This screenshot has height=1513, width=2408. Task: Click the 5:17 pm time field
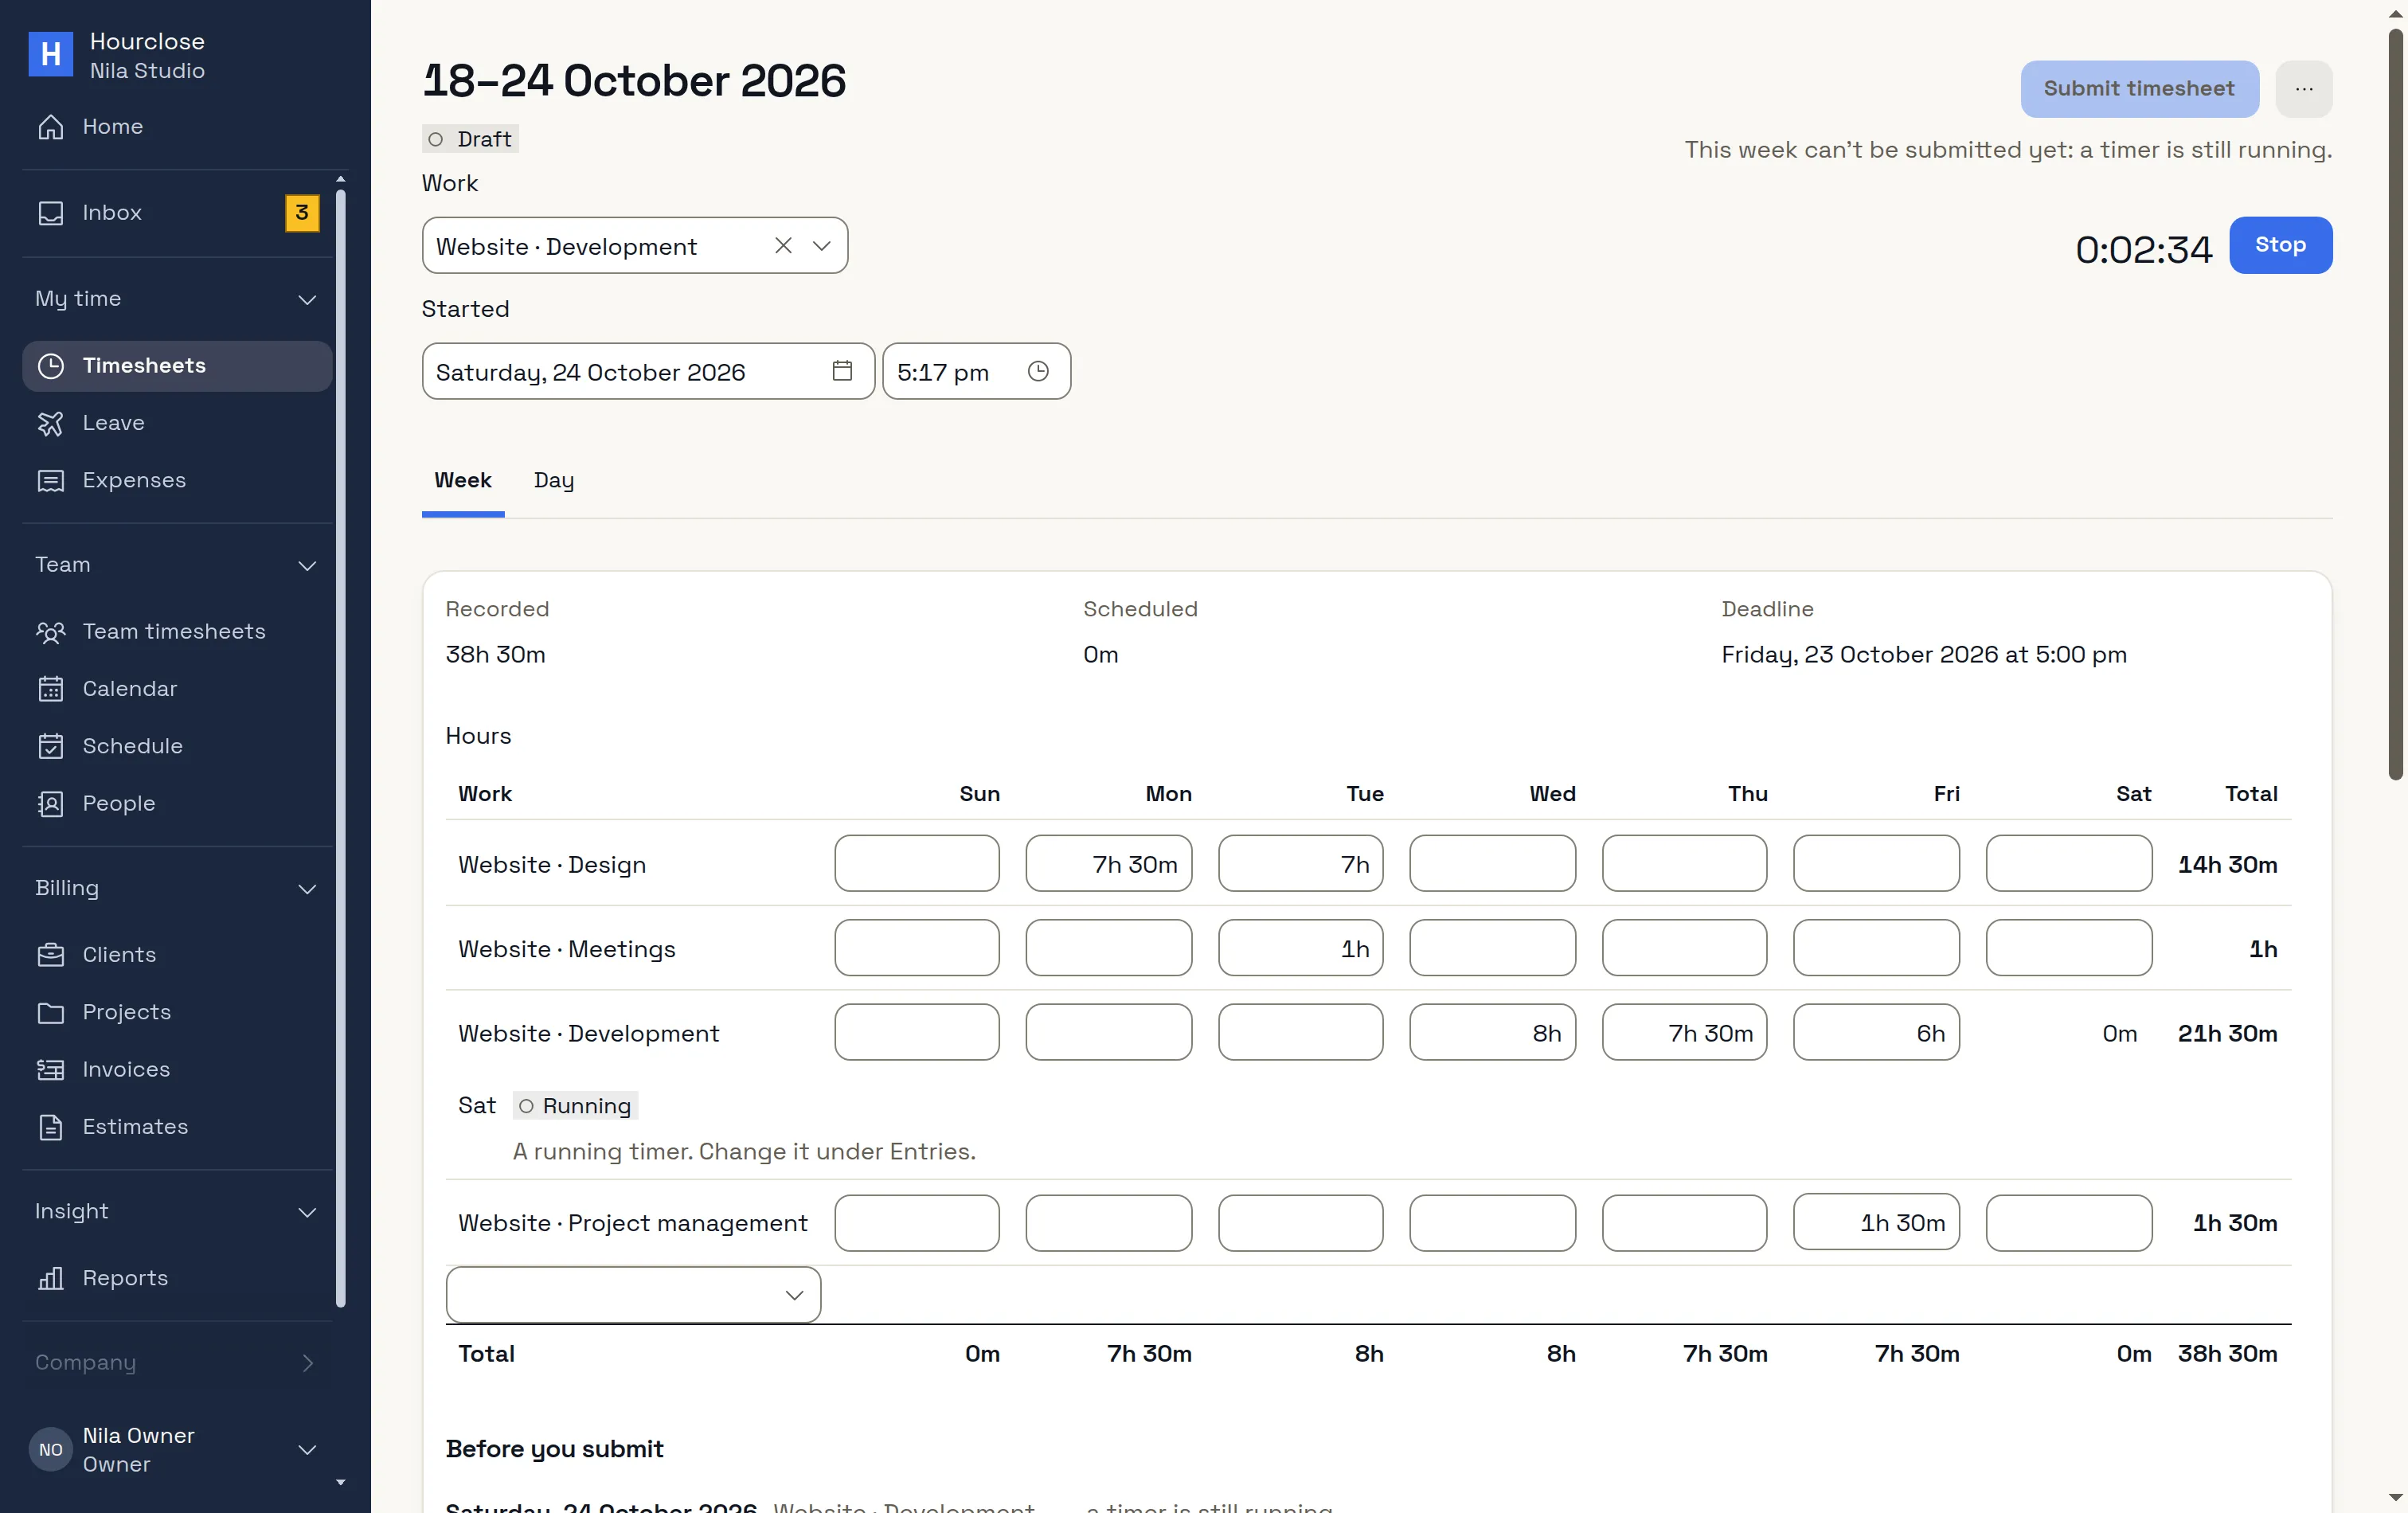[x=976, y=371]
